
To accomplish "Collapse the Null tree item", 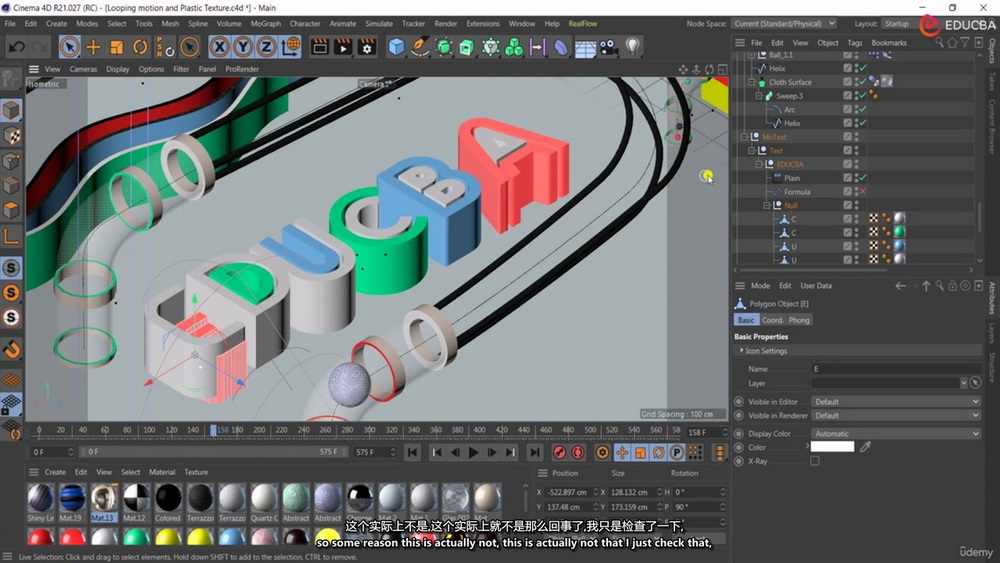I will coord(767,205).
